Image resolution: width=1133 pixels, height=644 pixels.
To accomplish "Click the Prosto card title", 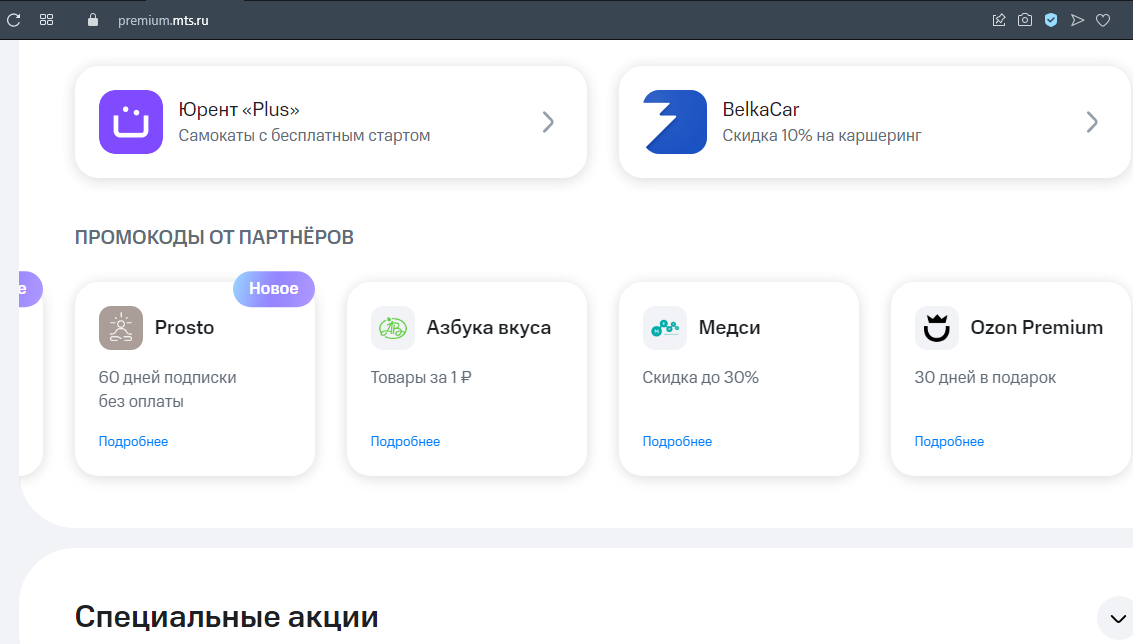I will click(x=184, y=327).
